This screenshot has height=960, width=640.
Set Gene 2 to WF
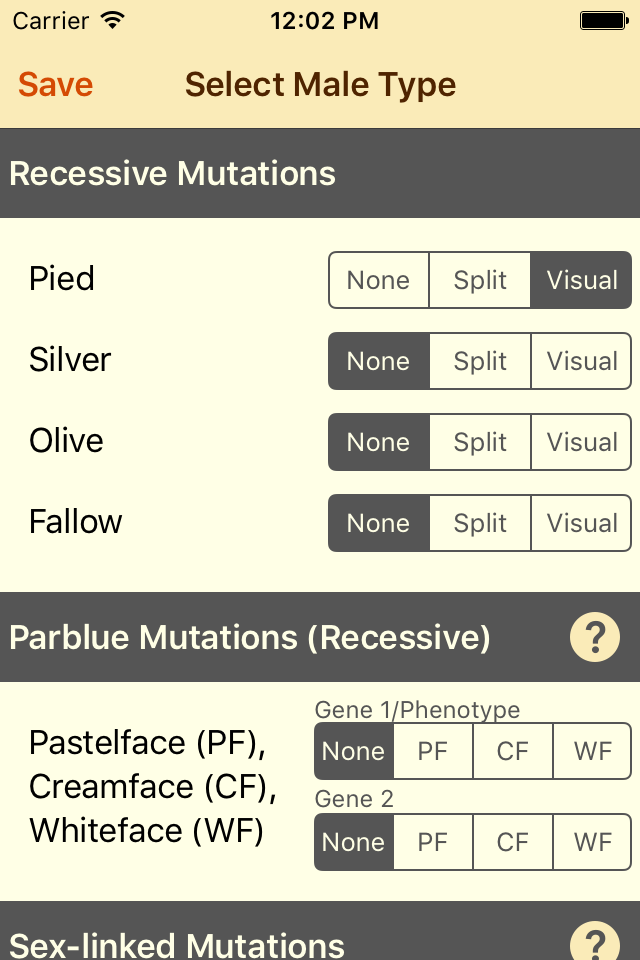pos(592,842)
